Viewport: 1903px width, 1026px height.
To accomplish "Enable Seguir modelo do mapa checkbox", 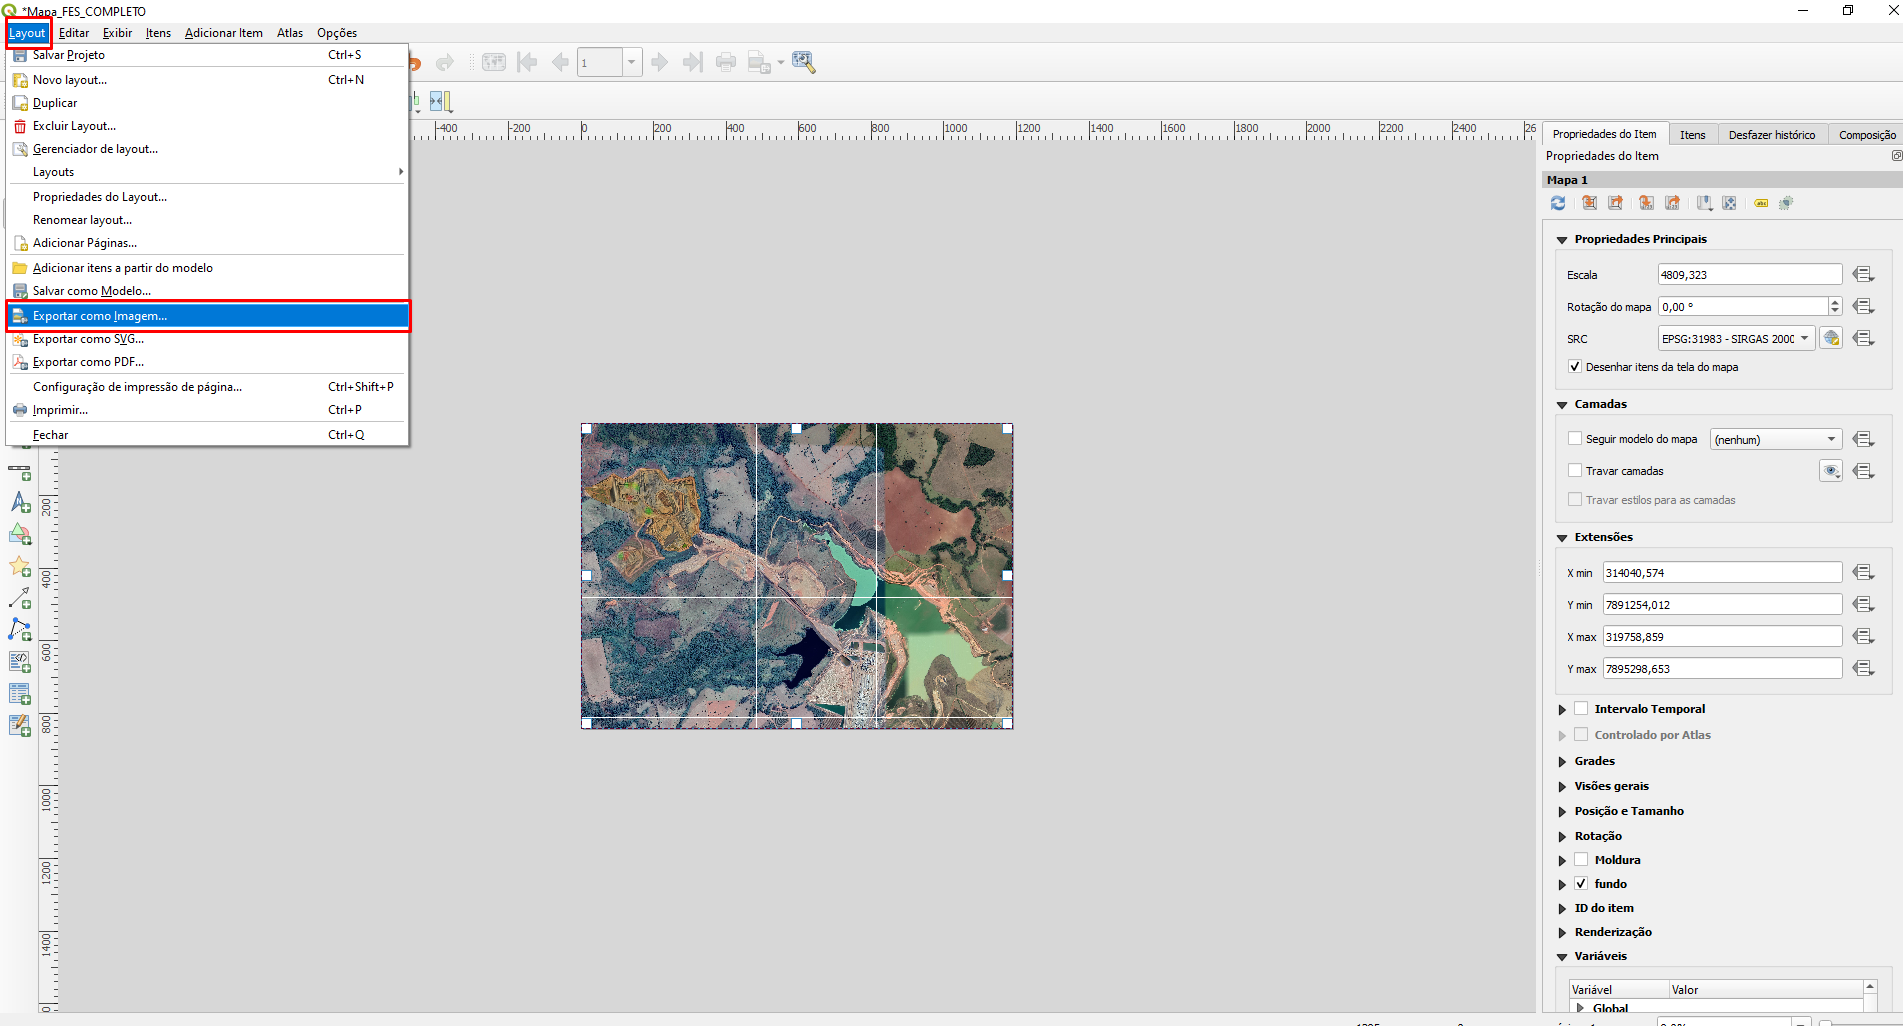I will (x=1575, y=439).
